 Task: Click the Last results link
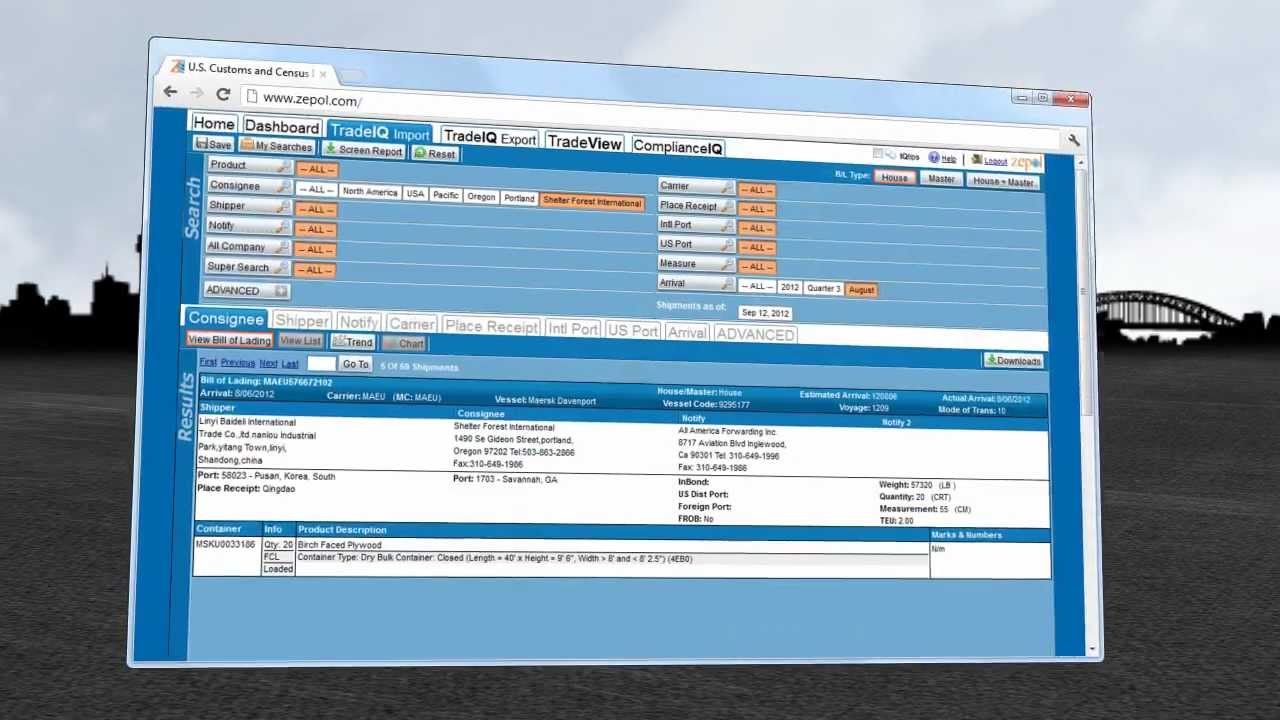pos(290,364)
